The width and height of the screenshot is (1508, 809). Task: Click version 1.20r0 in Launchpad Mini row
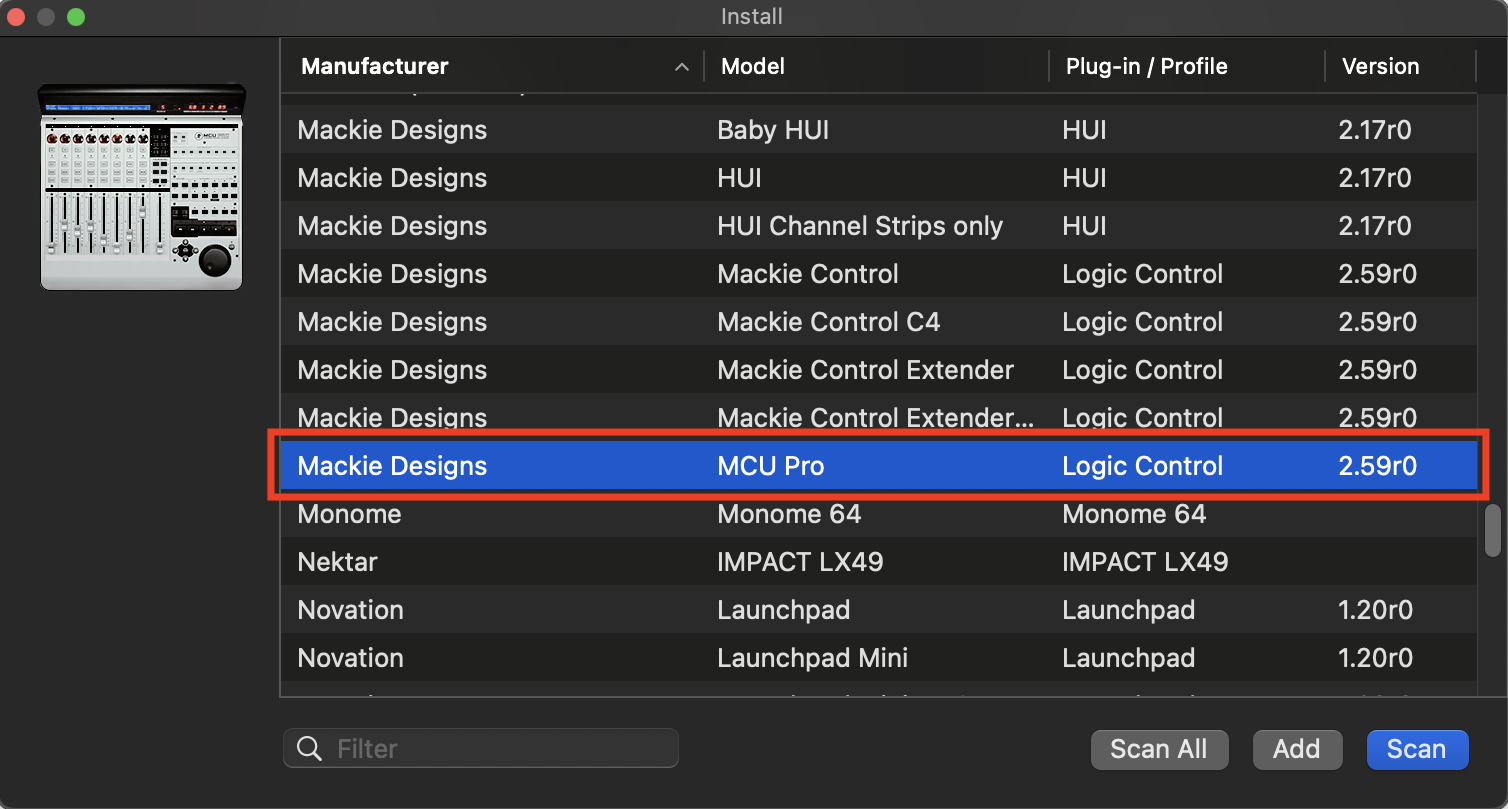(x=1375, y=658)
